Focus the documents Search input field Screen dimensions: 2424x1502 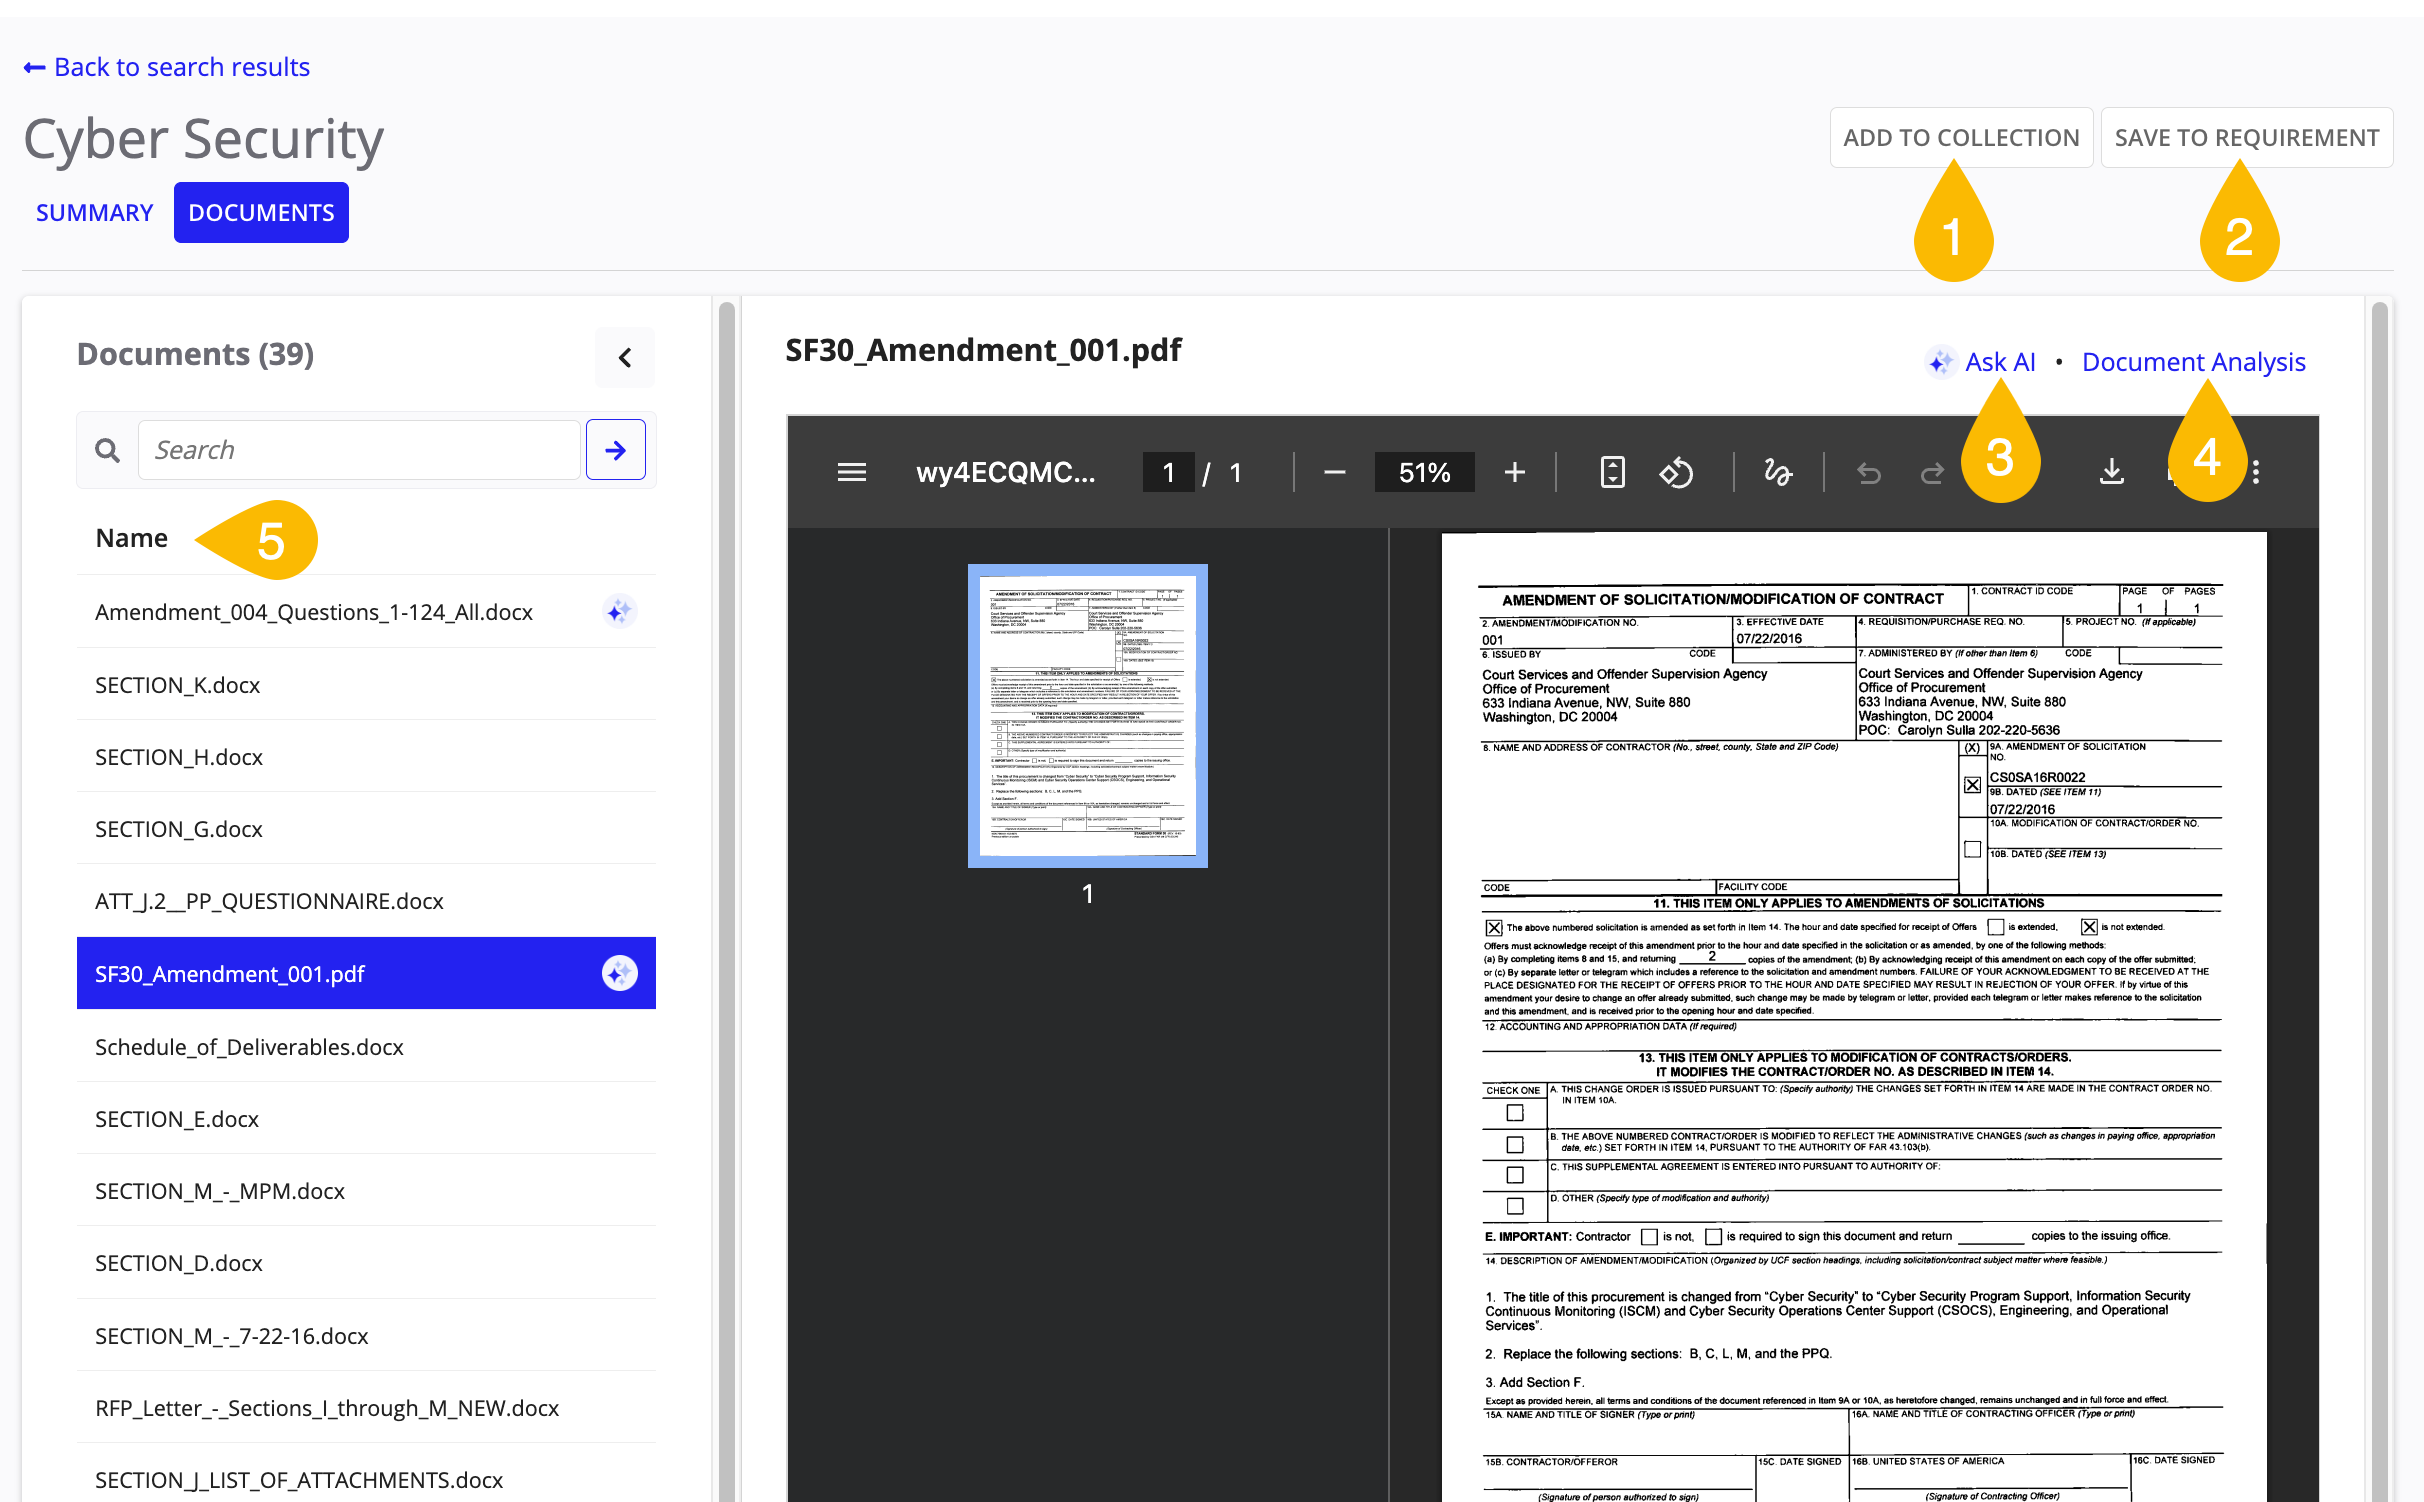(359, 450)
